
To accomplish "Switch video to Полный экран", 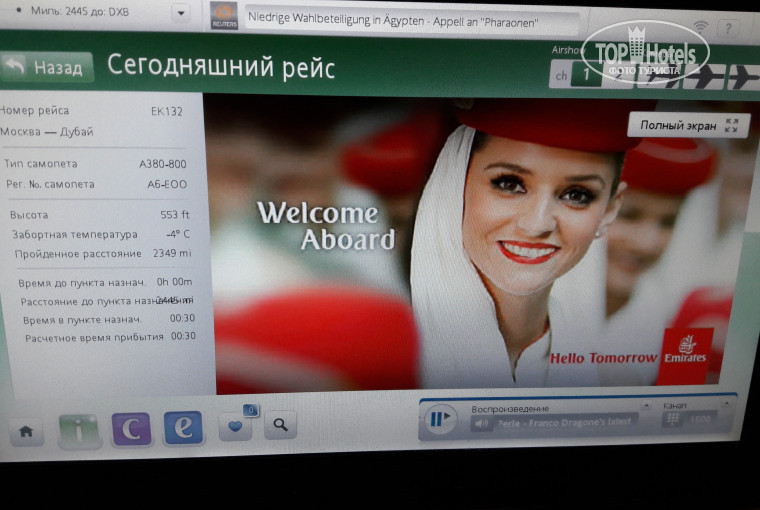I will coord(689,126).
